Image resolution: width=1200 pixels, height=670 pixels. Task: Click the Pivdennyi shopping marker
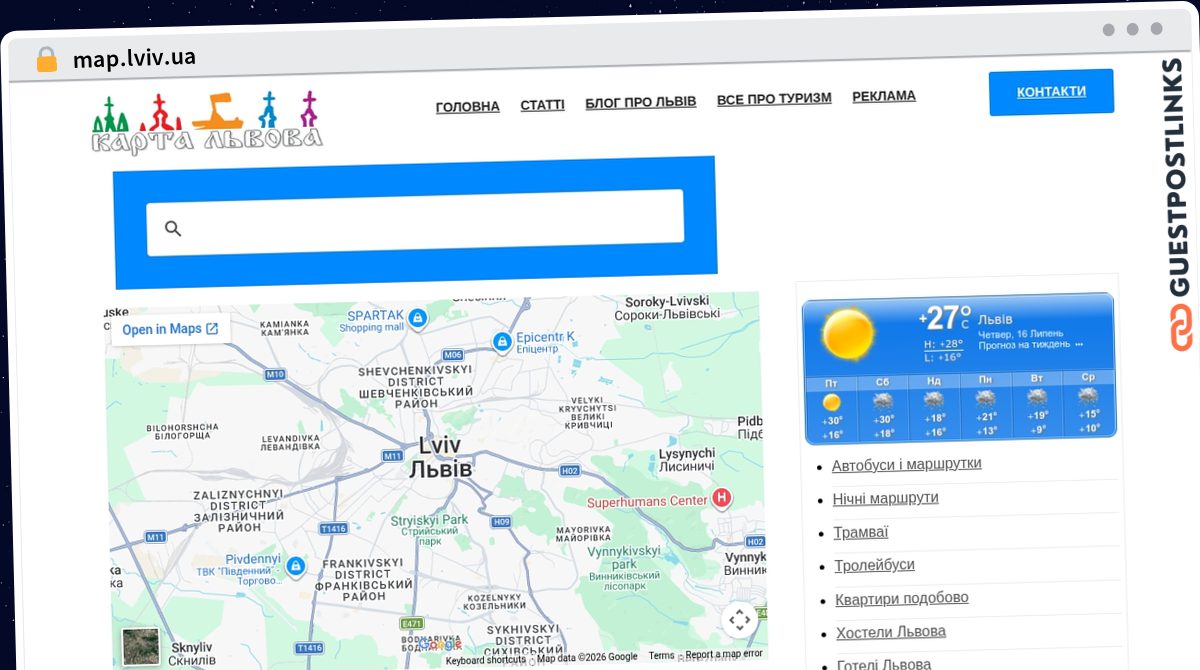point(295,567)
